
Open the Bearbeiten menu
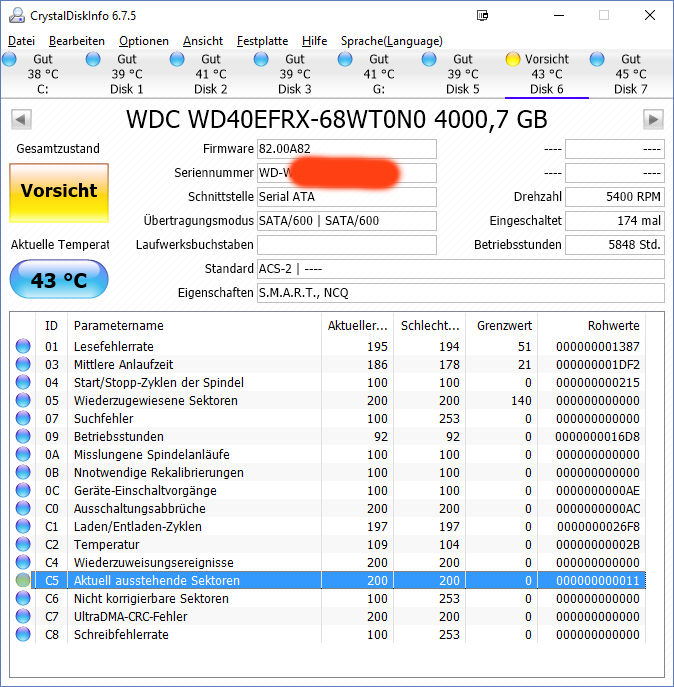click(77, 41)
